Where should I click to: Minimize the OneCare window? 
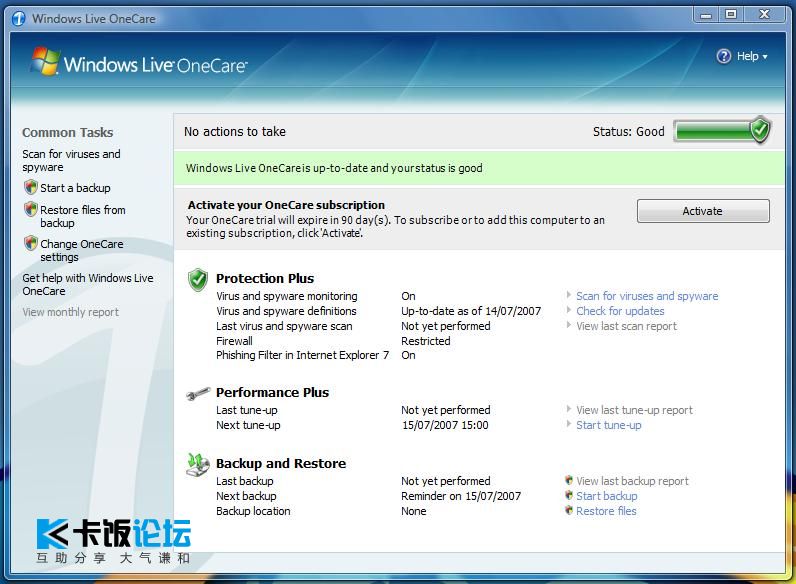(706, 15)
